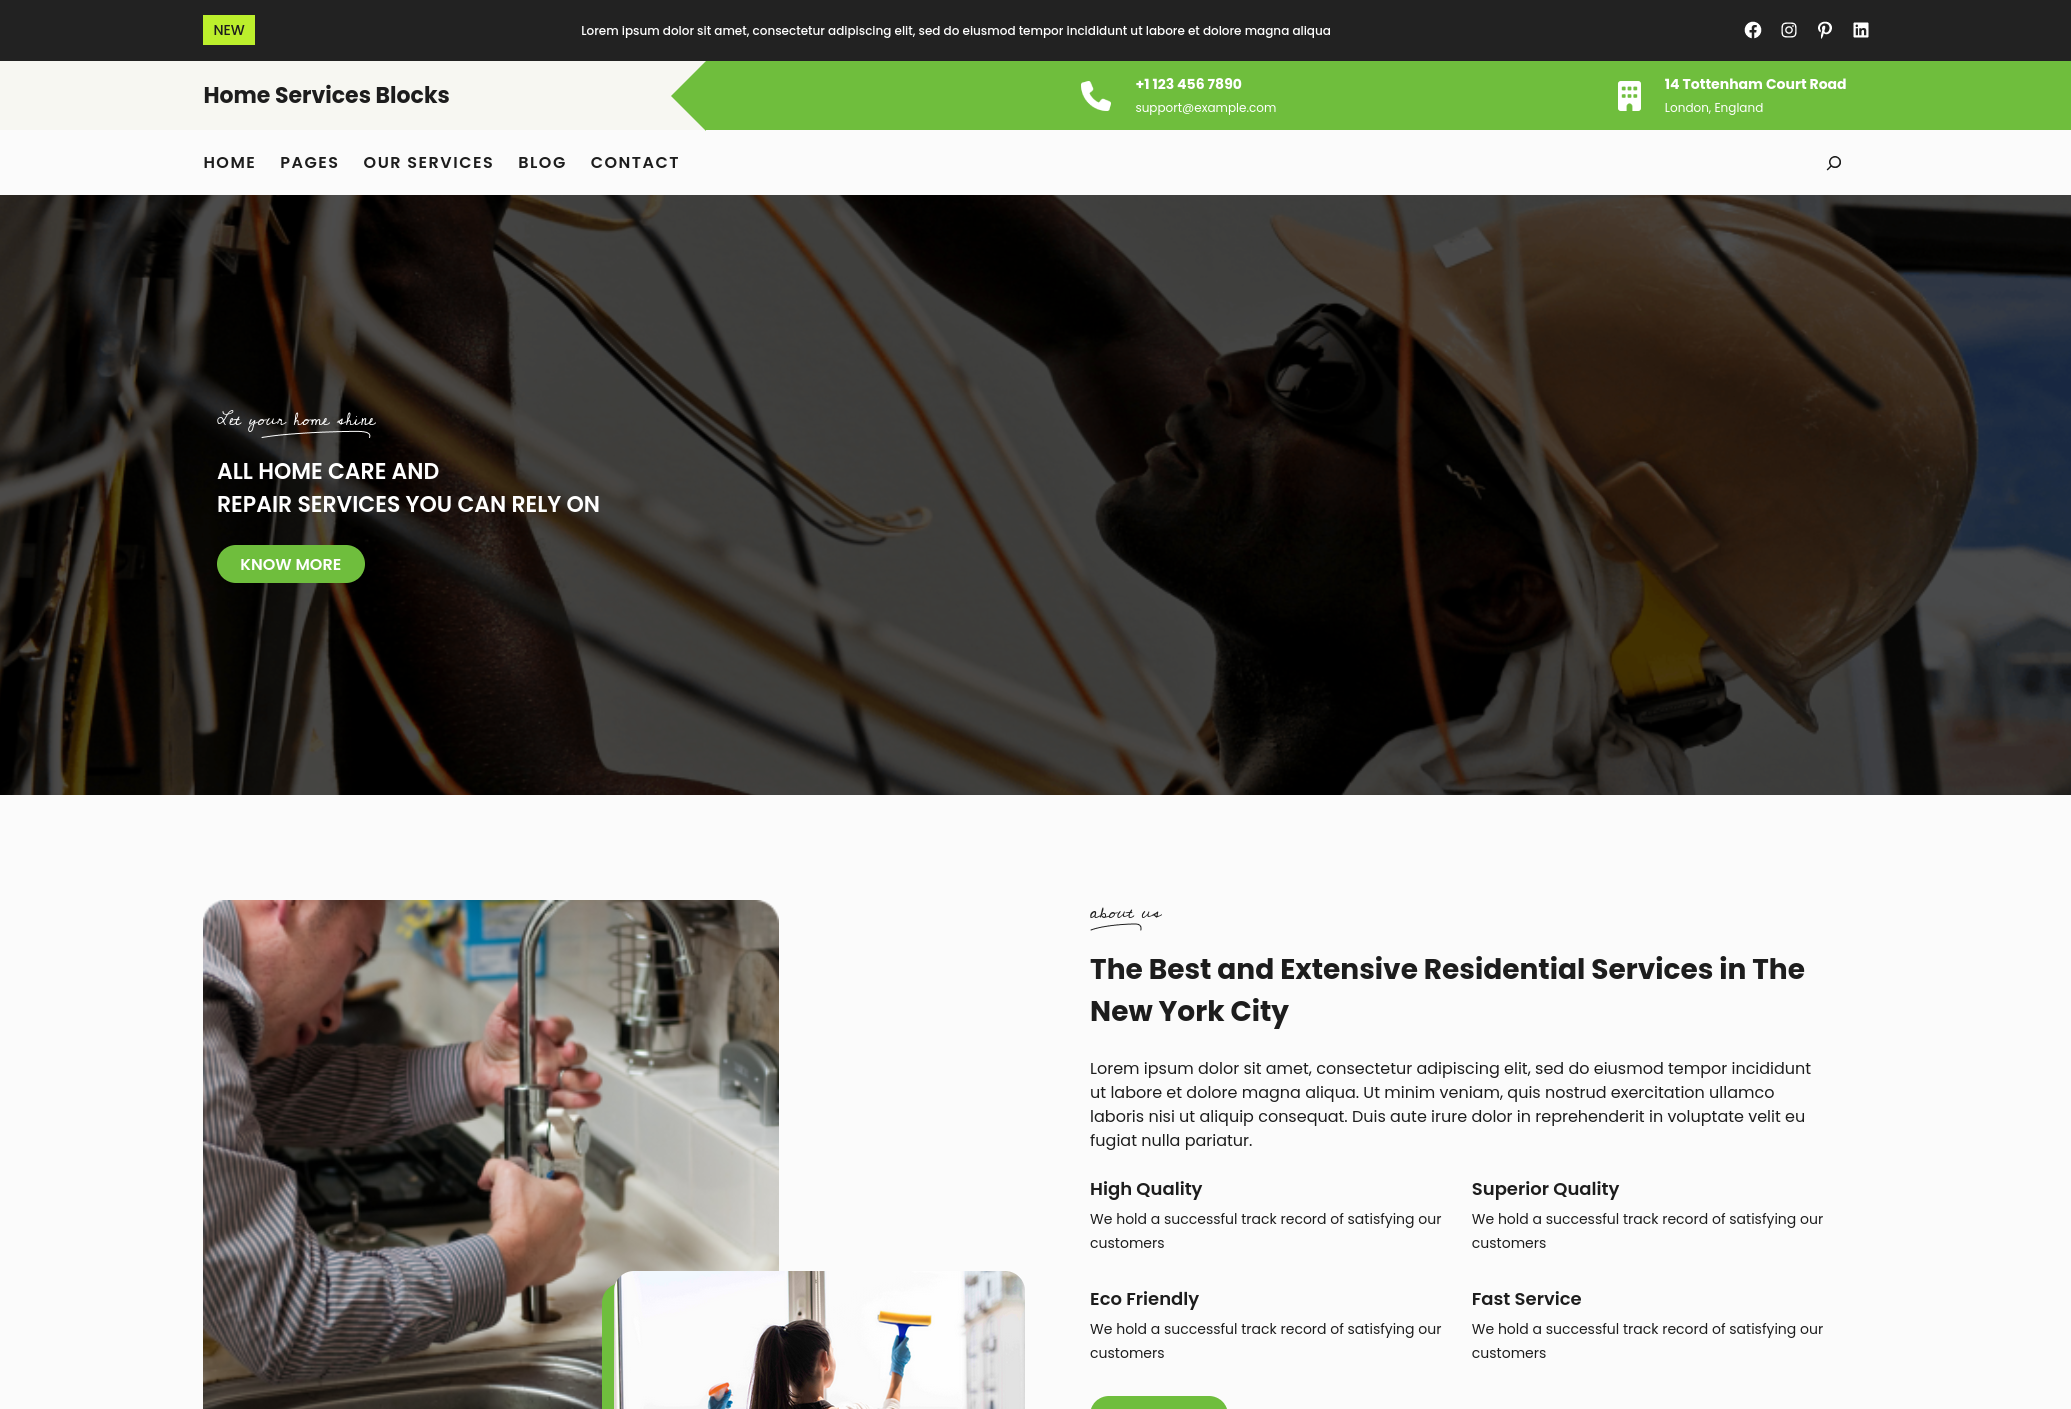2071x1409 pixels.
Task: Go to the HOME menu item
Action: [x=229, y=163]
